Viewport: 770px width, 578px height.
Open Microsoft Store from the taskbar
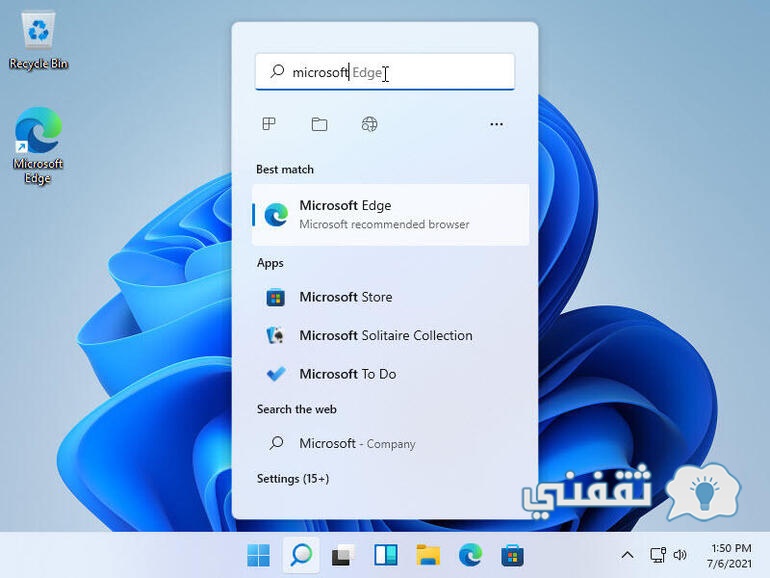512,555
